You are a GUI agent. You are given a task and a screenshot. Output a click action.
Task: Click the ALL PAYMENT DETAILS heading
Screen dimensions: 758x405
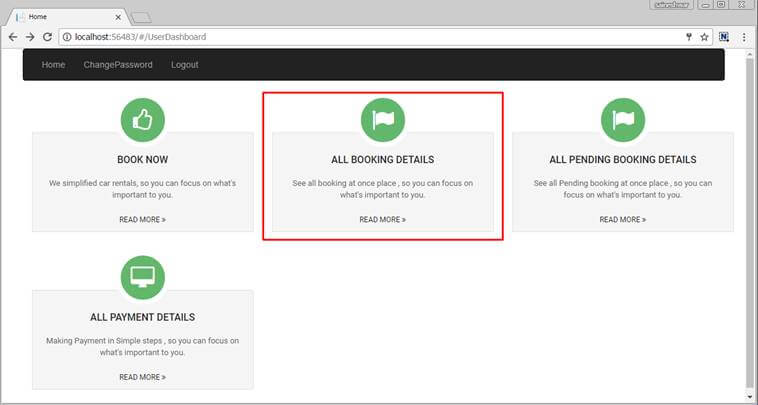point(143,317)
